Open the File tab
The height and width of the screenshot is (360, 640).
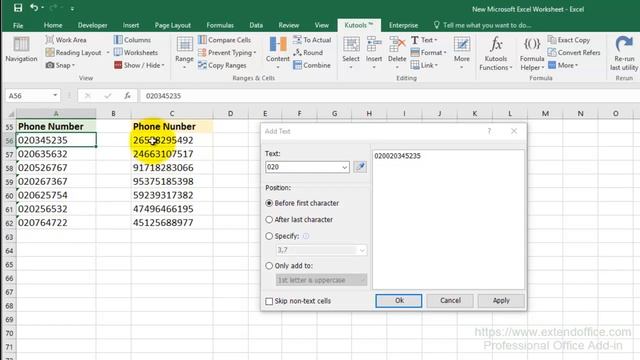(18, 25)
